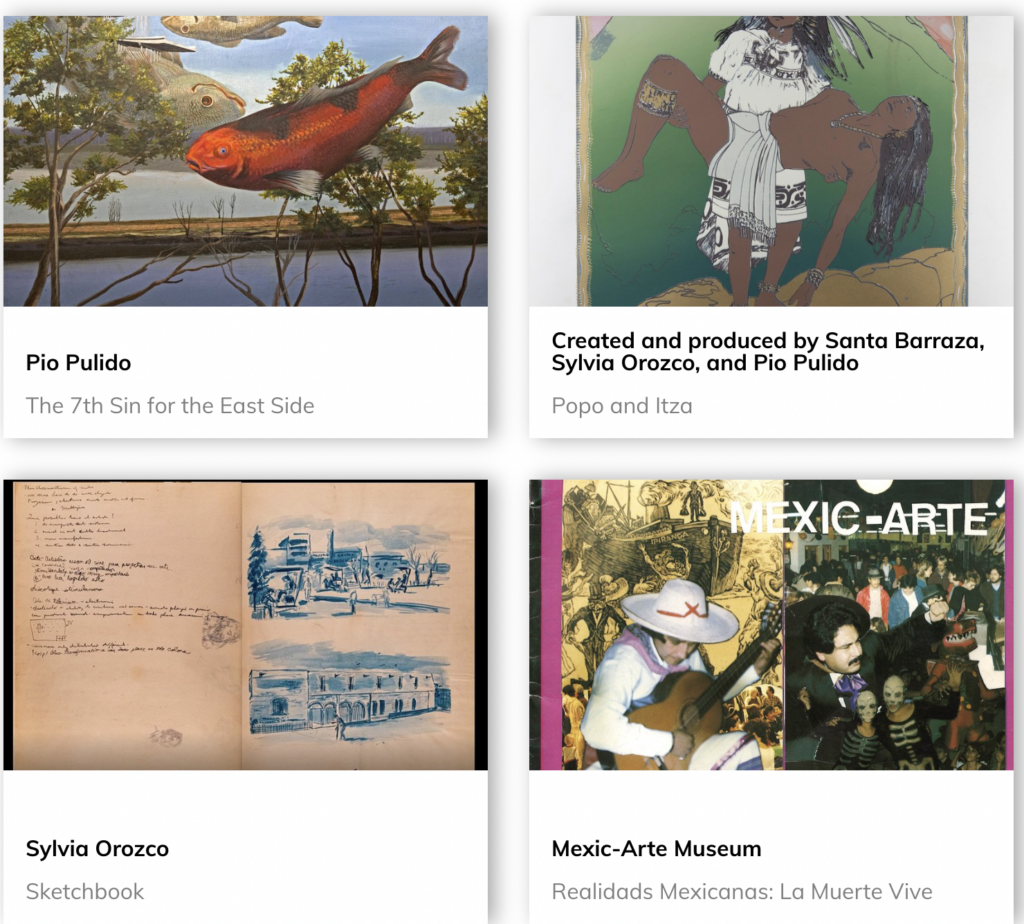1024x924 pixels.
Task: Open the Popo and Itza artwork image
Action: (x=771, y=161)
